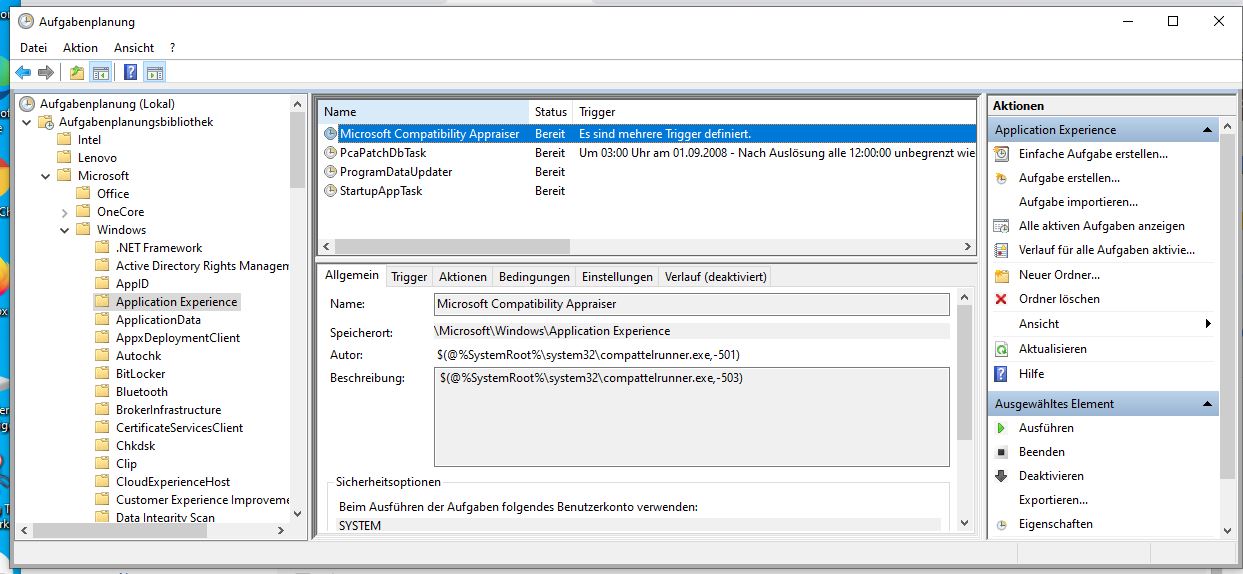The height and width of the screenshot is (574, 1243).
Task: Click the ProgramDataUpdater clock icon
Action: (x=331, y=172)
